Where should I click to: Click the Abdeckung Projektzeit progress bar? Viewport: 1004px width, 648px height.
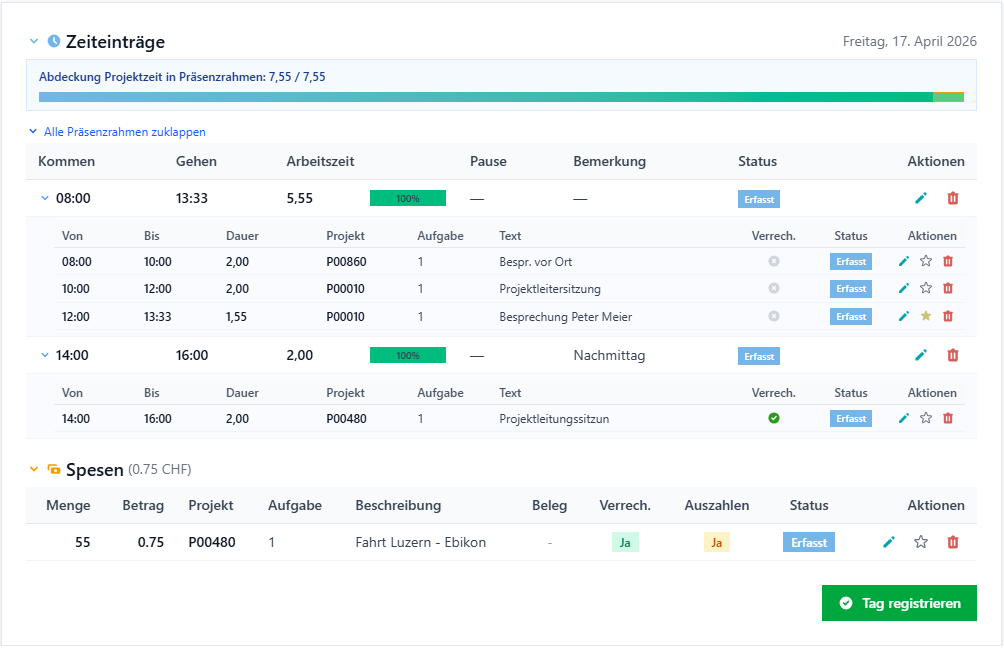501,97
